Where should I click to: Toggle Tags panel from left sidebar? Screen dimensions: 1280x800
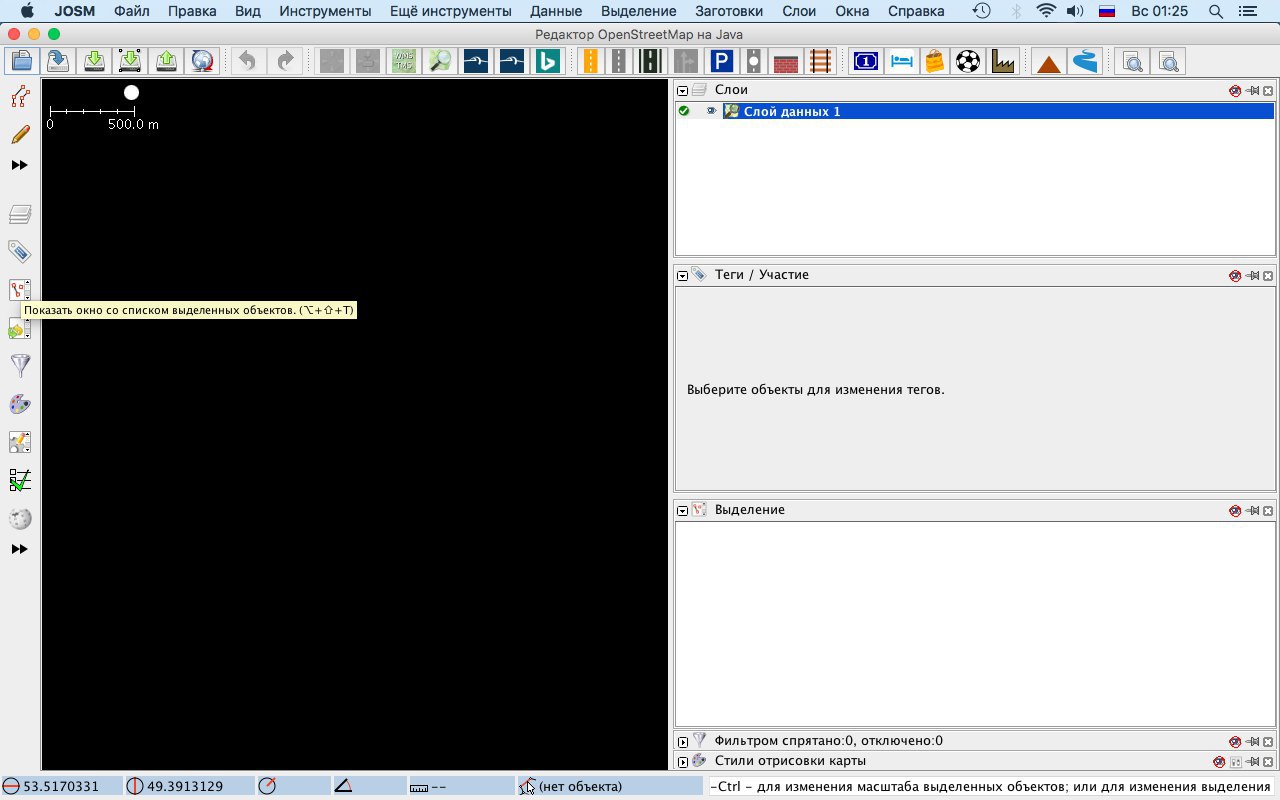[x=20, y=251]
